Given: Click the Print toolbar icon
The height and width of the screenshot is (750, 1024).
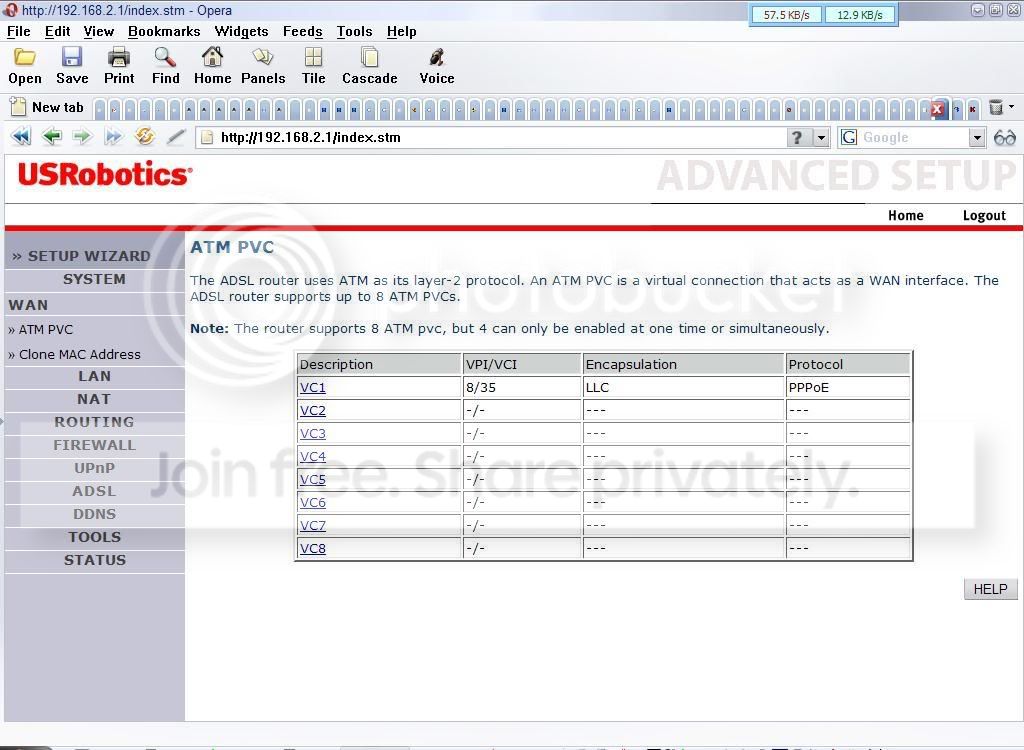Looking at the screenshot, I should pyautogui.click(x=119, y=57).
